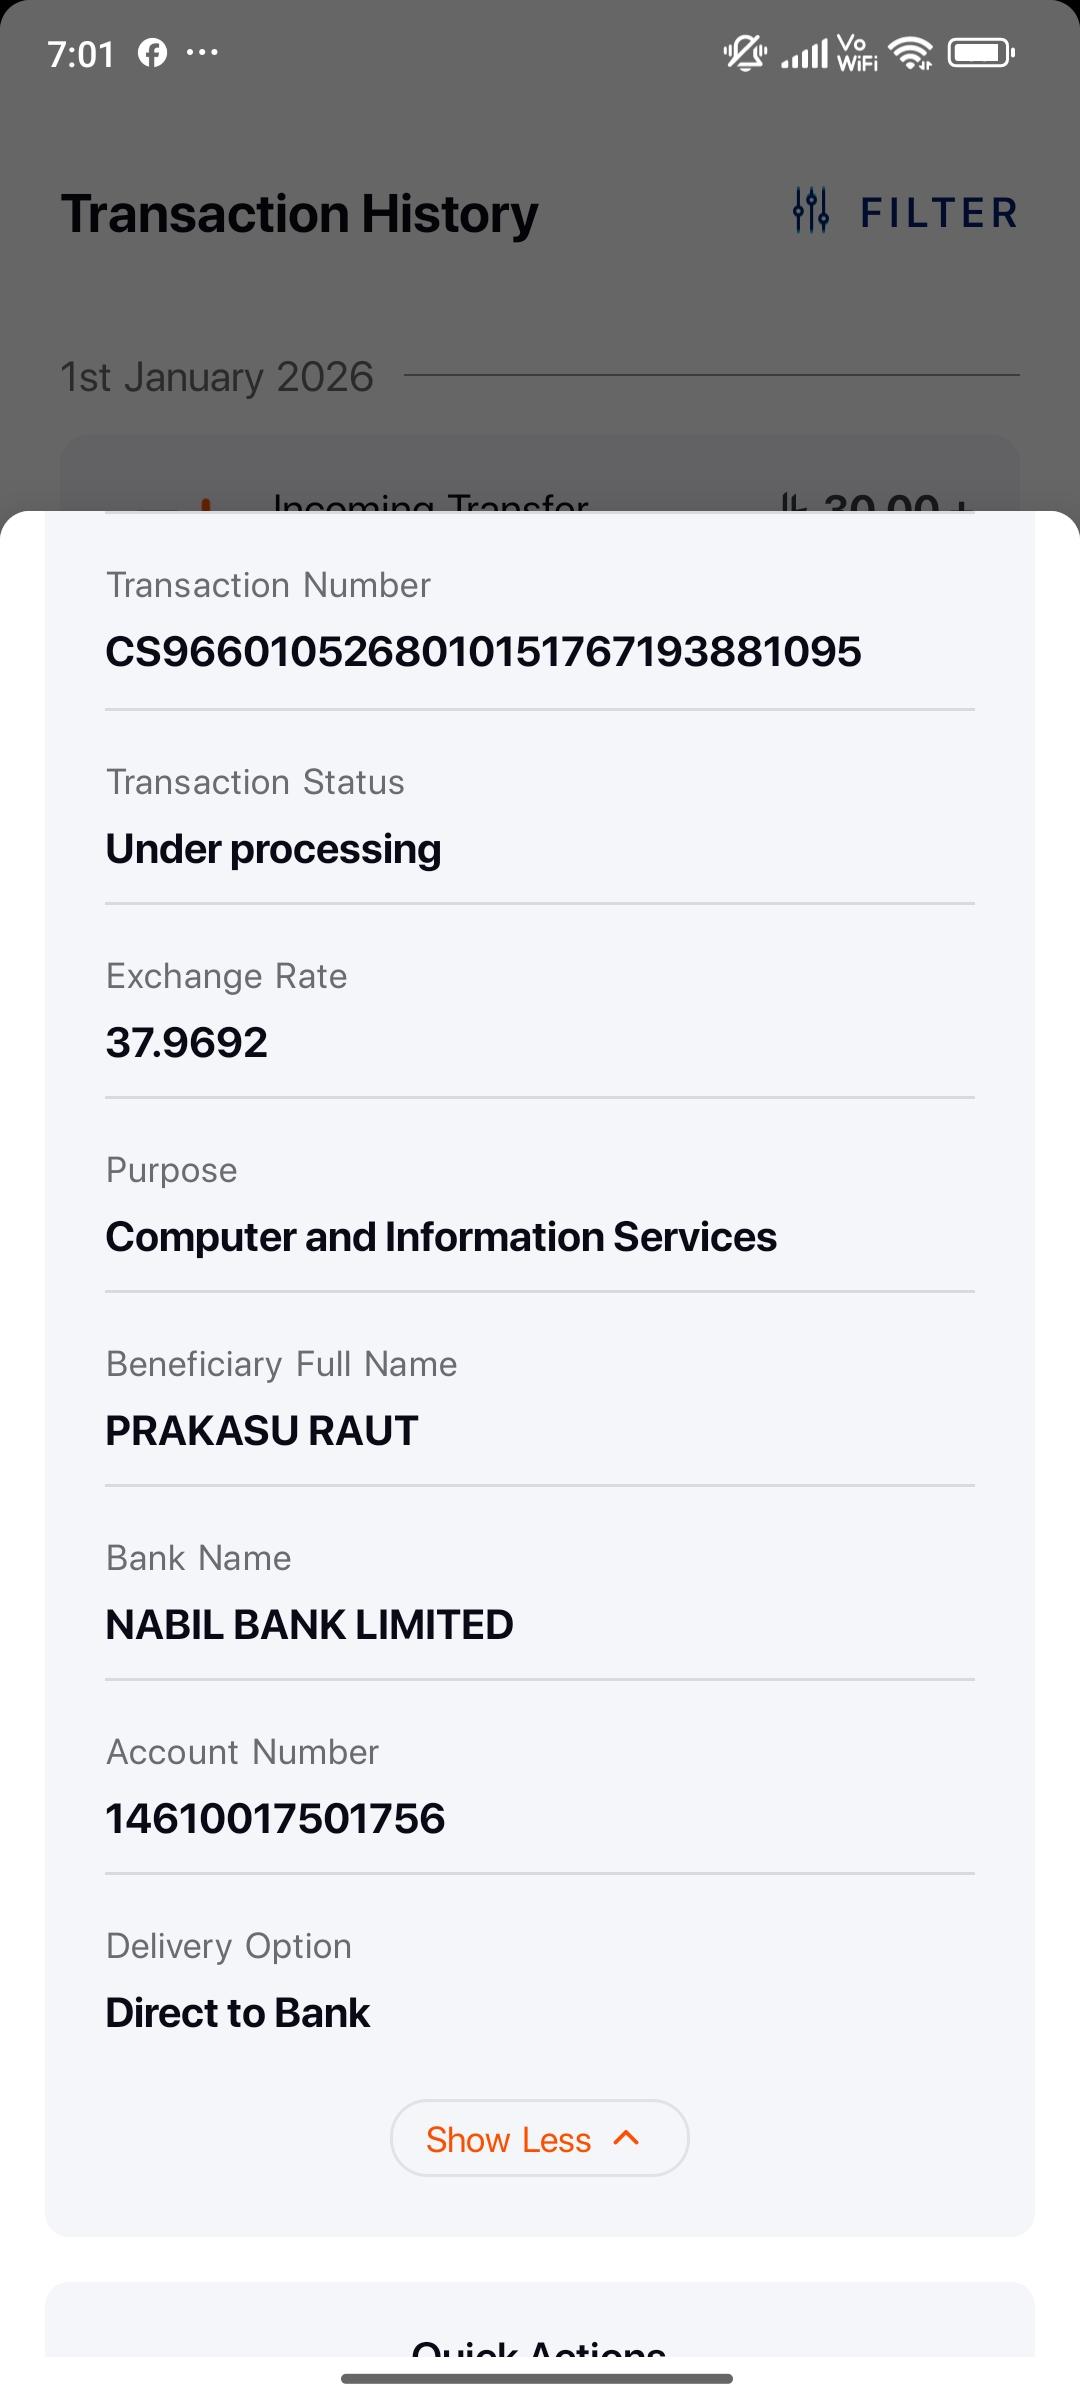Collapse details with the Show Less chevron
This screenshot has width=1080, height=2400.
[x=626, y=2138]
